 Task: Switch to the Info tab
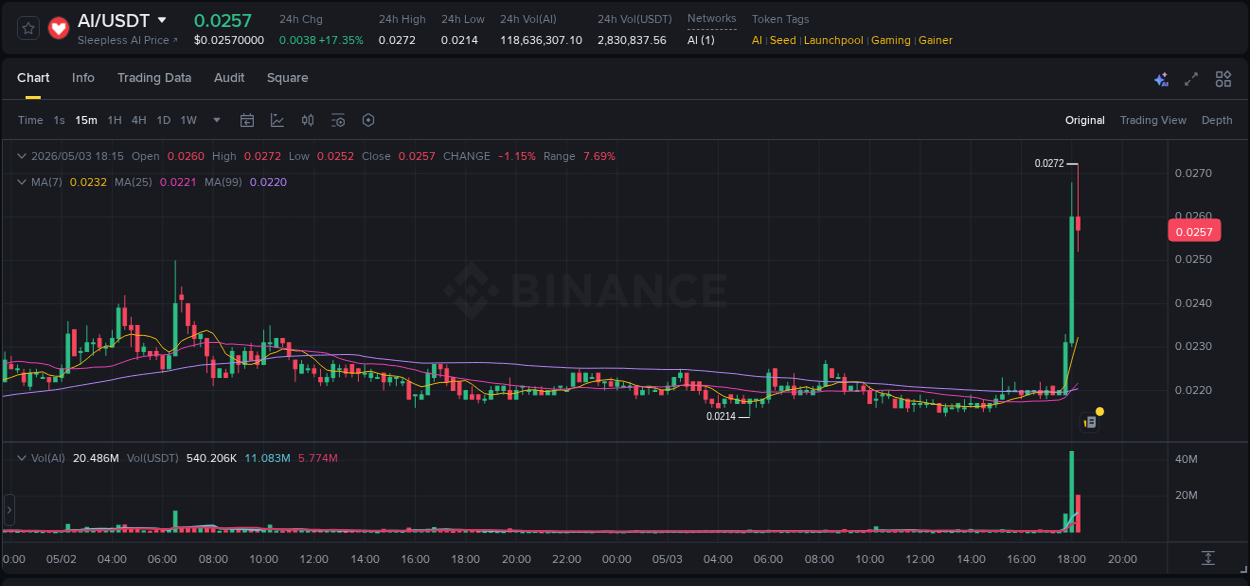click(x=83, y=78)
